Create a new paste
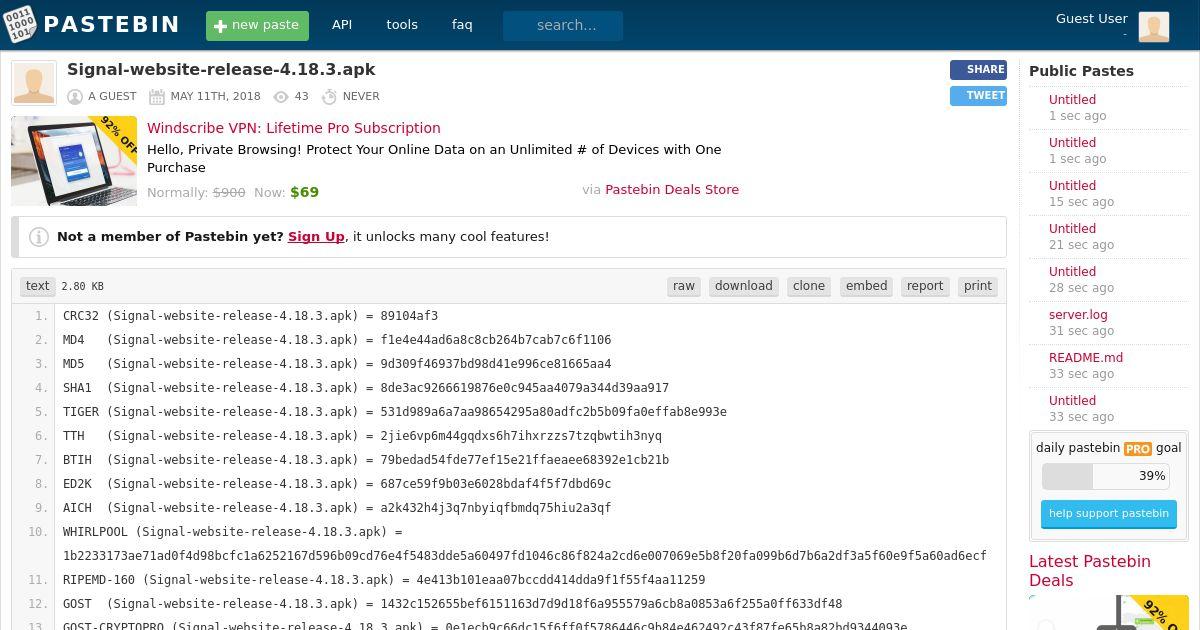The width and height of the screenshot is (1200, 630). (257, 26)
